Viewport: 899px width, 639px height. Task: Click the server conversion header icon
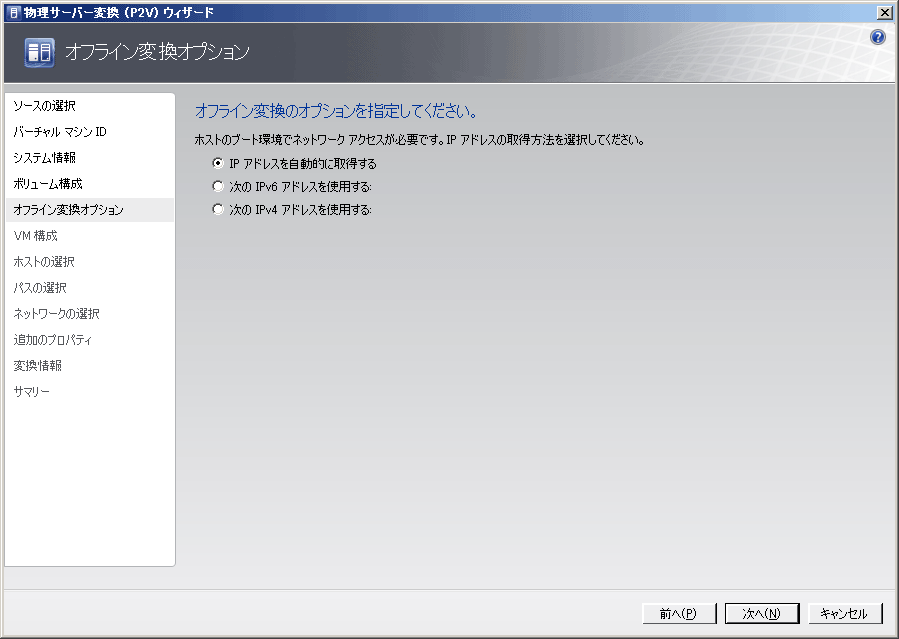(40, 52)
